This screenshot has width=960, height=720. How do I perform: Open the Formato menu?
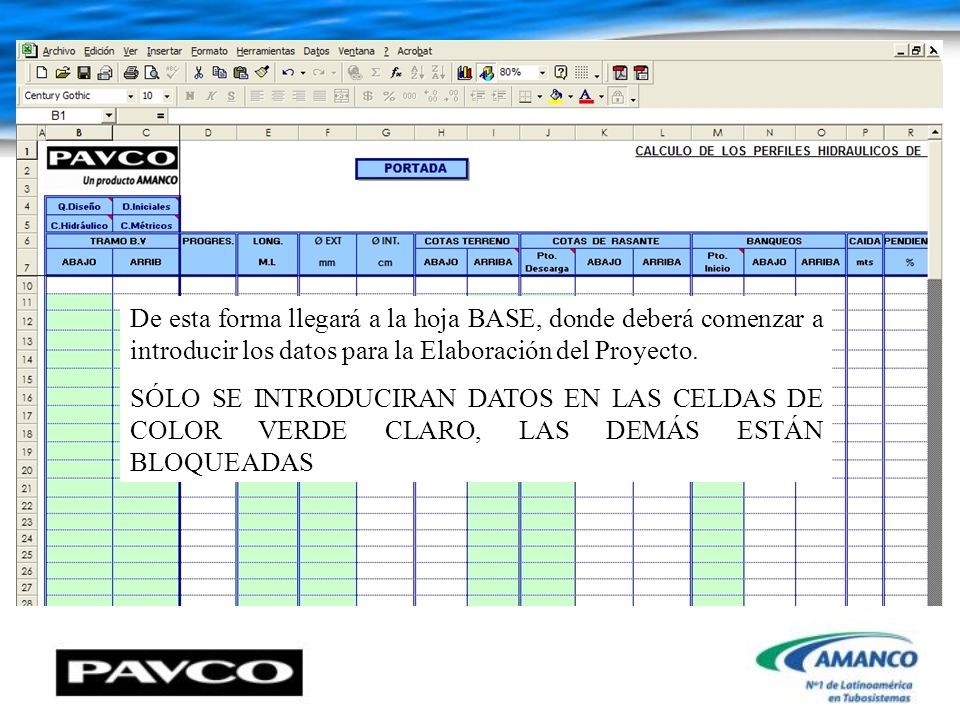(x=209, y=51)
